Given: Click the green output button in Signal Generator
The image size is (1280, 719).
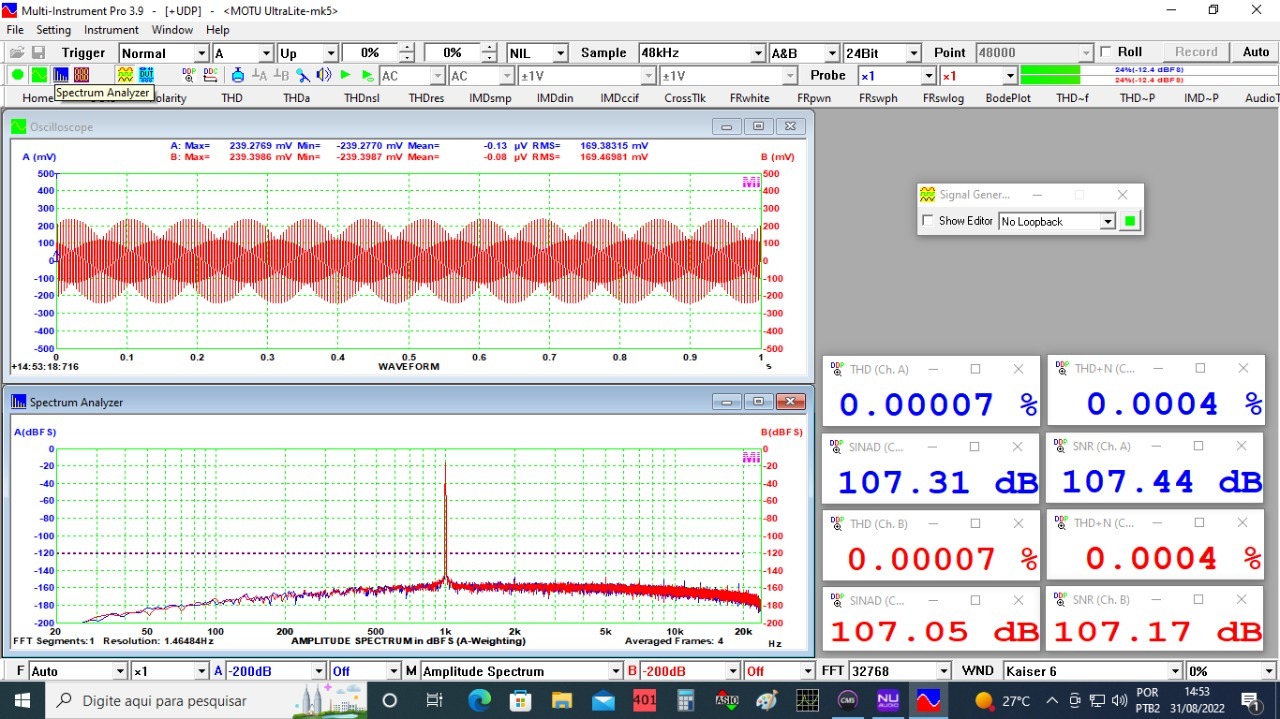Looking at the screenshot, I should click(x=1131, y=221).
